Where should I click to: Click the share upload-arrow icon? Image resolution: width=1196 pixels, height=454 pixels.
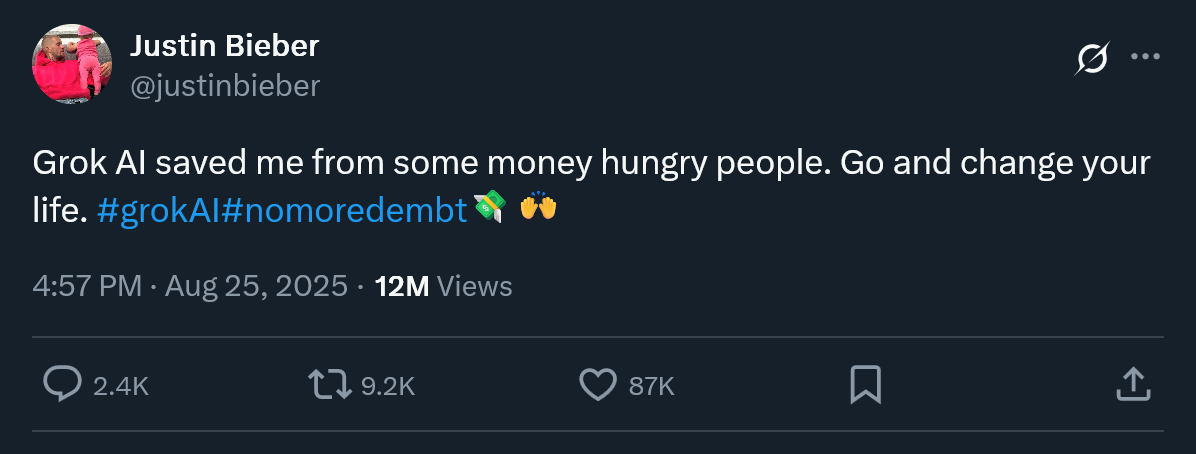tap(1130, 384)
